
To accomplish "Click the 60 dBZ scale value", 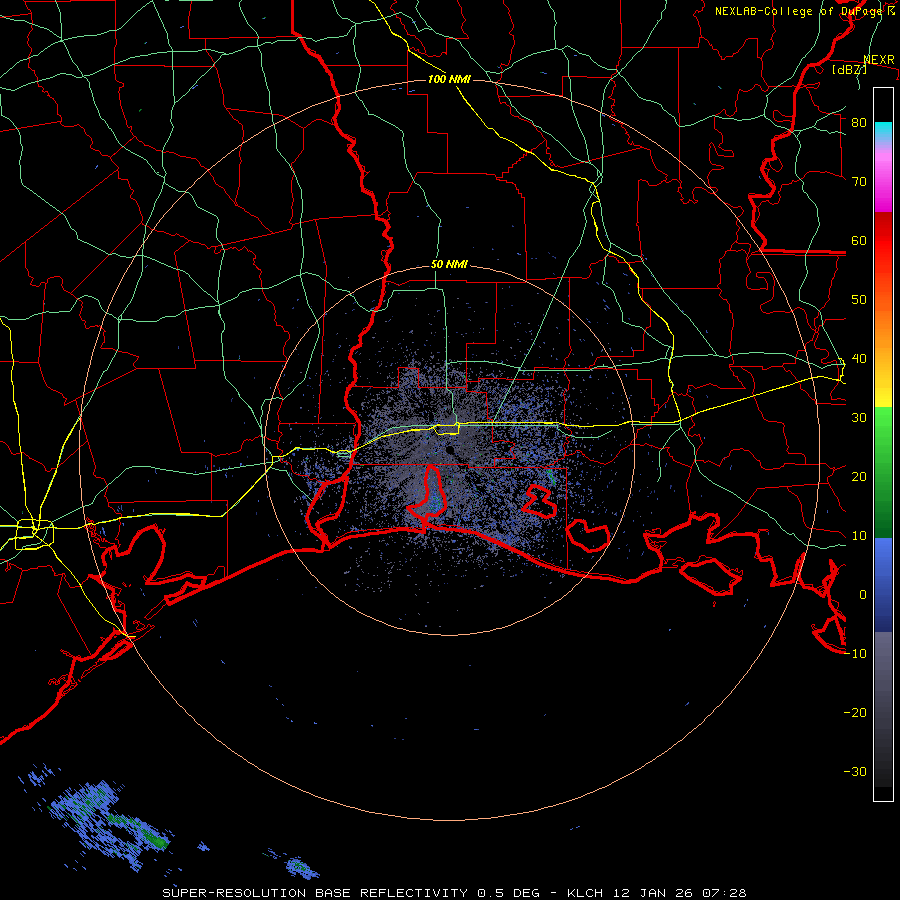I will coord(859,240).
